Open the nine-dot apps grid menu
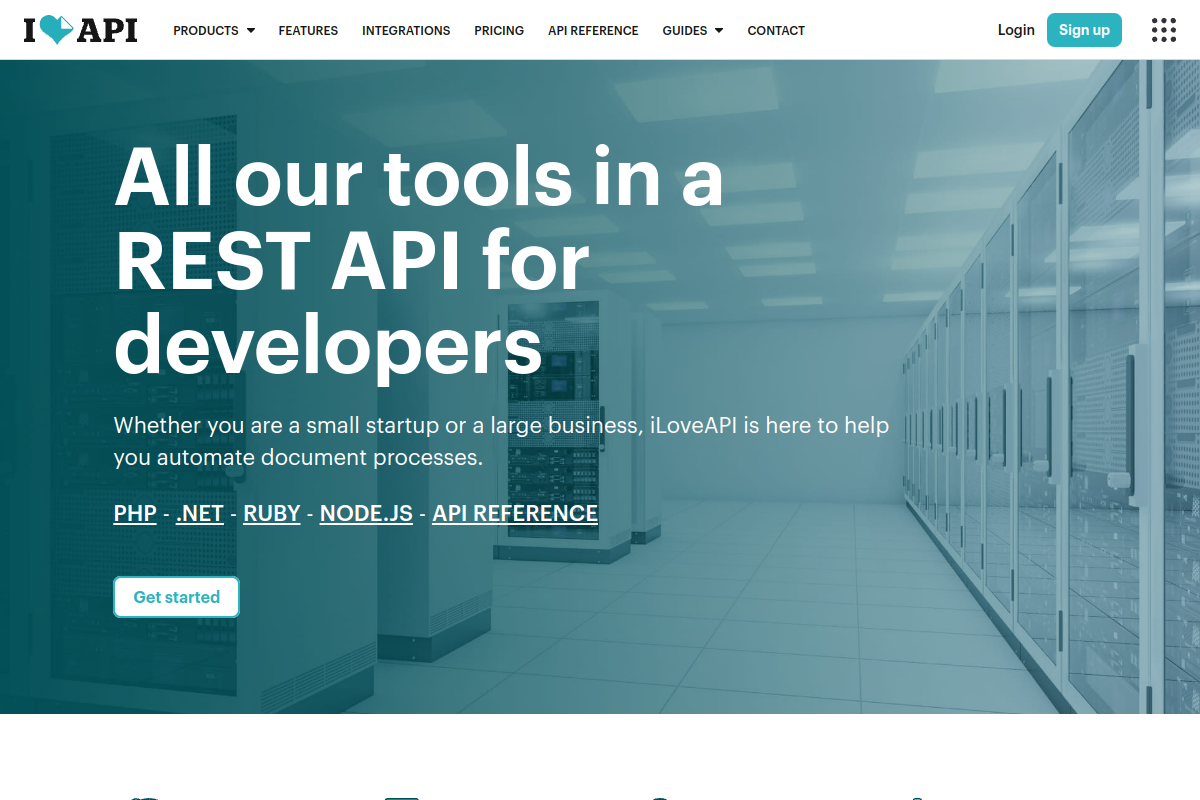Screen dimensions: 1200x800 tap(1164, 30)
